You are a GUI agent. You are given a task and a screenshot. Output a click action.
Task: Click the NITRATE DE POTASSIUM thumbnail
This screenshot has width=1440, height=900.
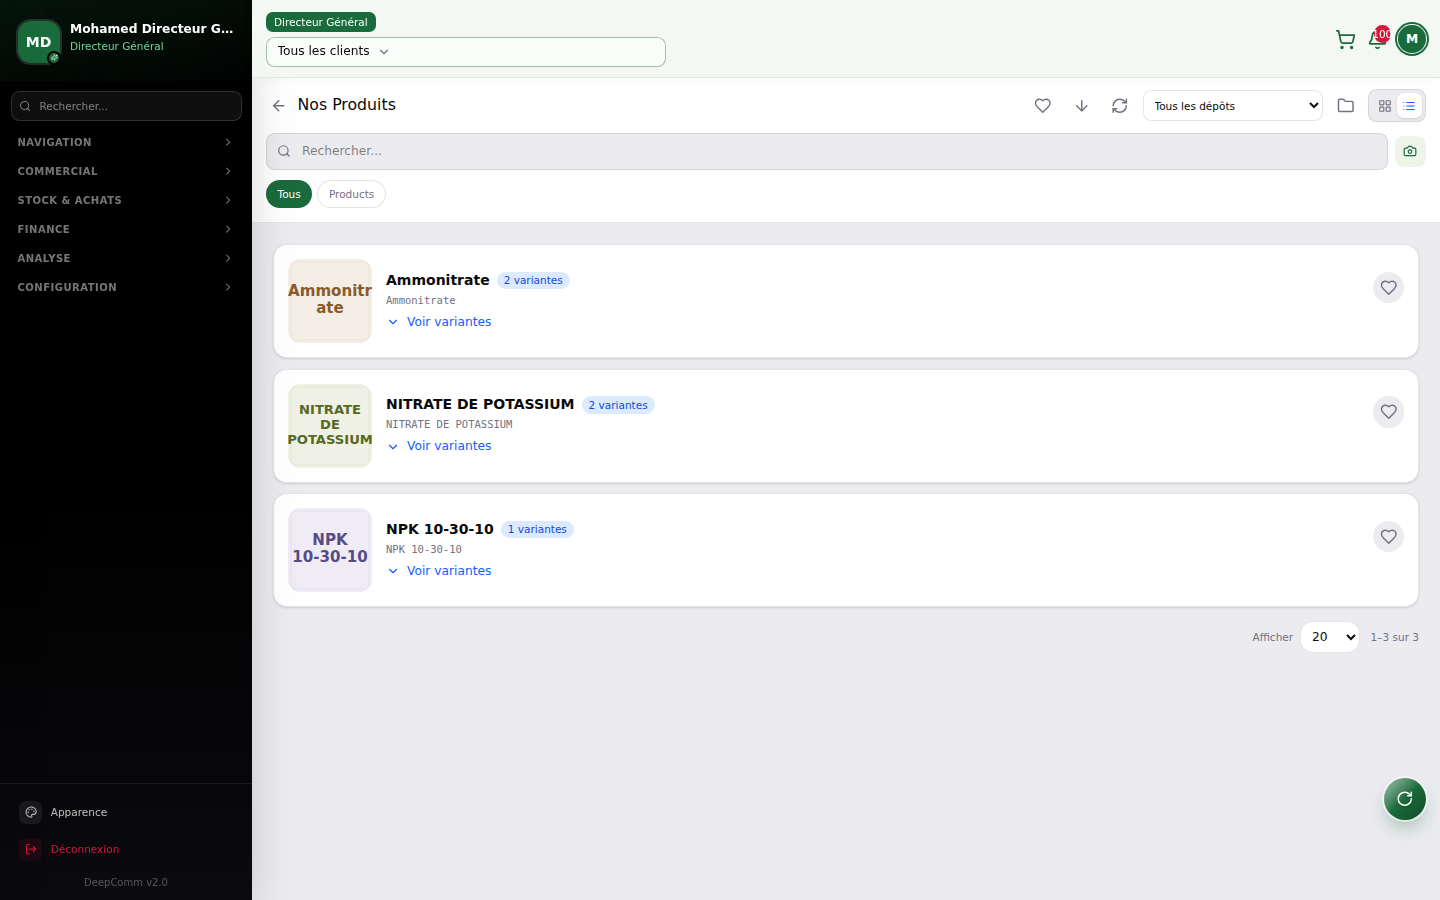(330, 426)
